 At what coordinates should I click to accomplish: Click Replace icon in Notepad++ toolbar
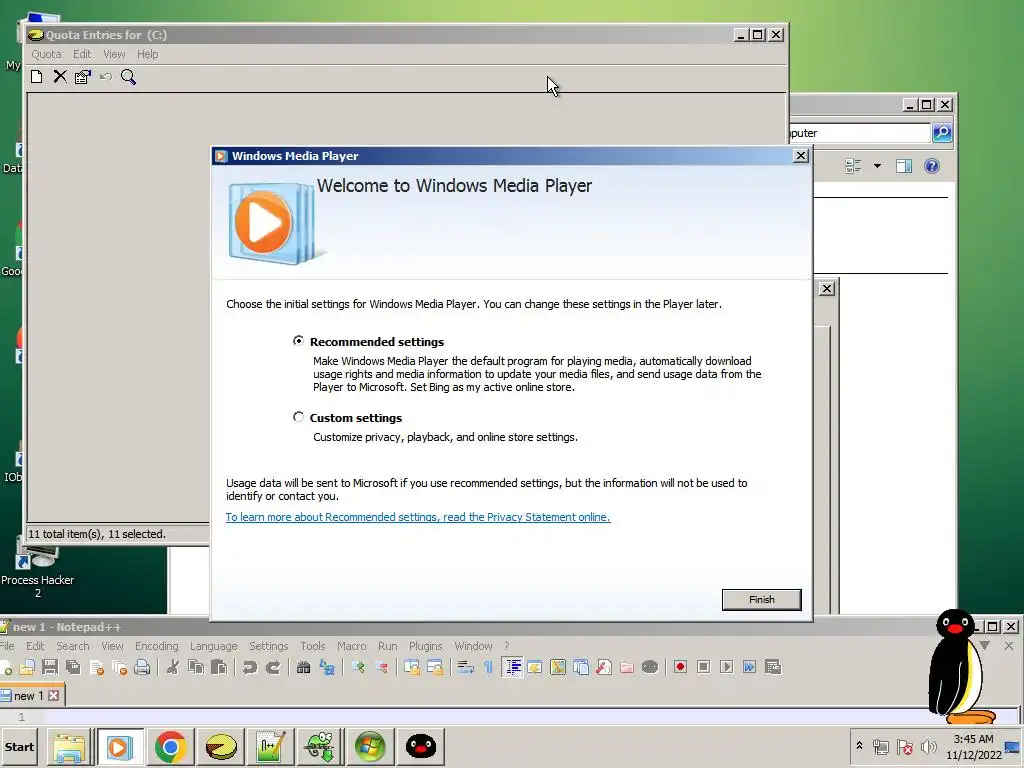(x=327, y=667)
